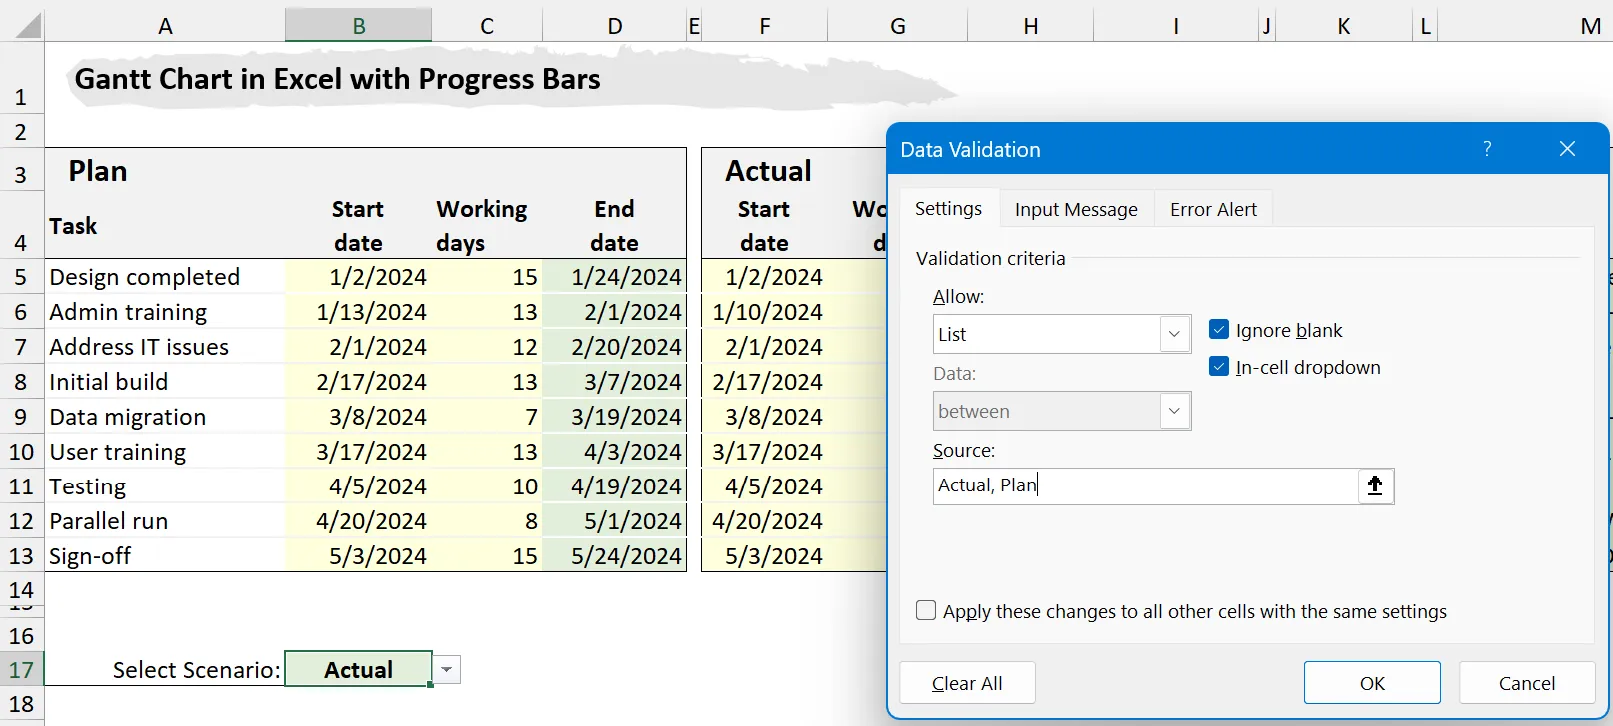1613x726 pixels.
Task: Close the Data Validation dialog
Action: (1567, 149)
